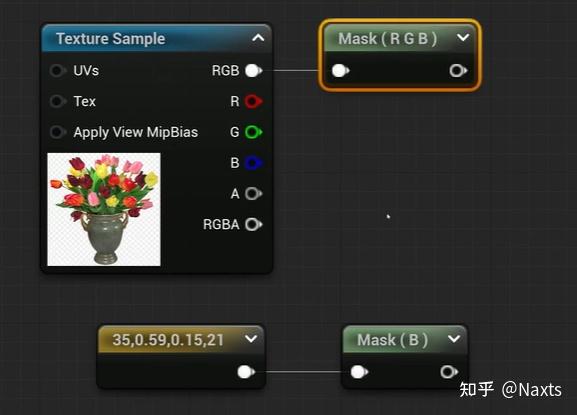
Task: Click the Mask (R G B) output pin
Action: (458, 71)
